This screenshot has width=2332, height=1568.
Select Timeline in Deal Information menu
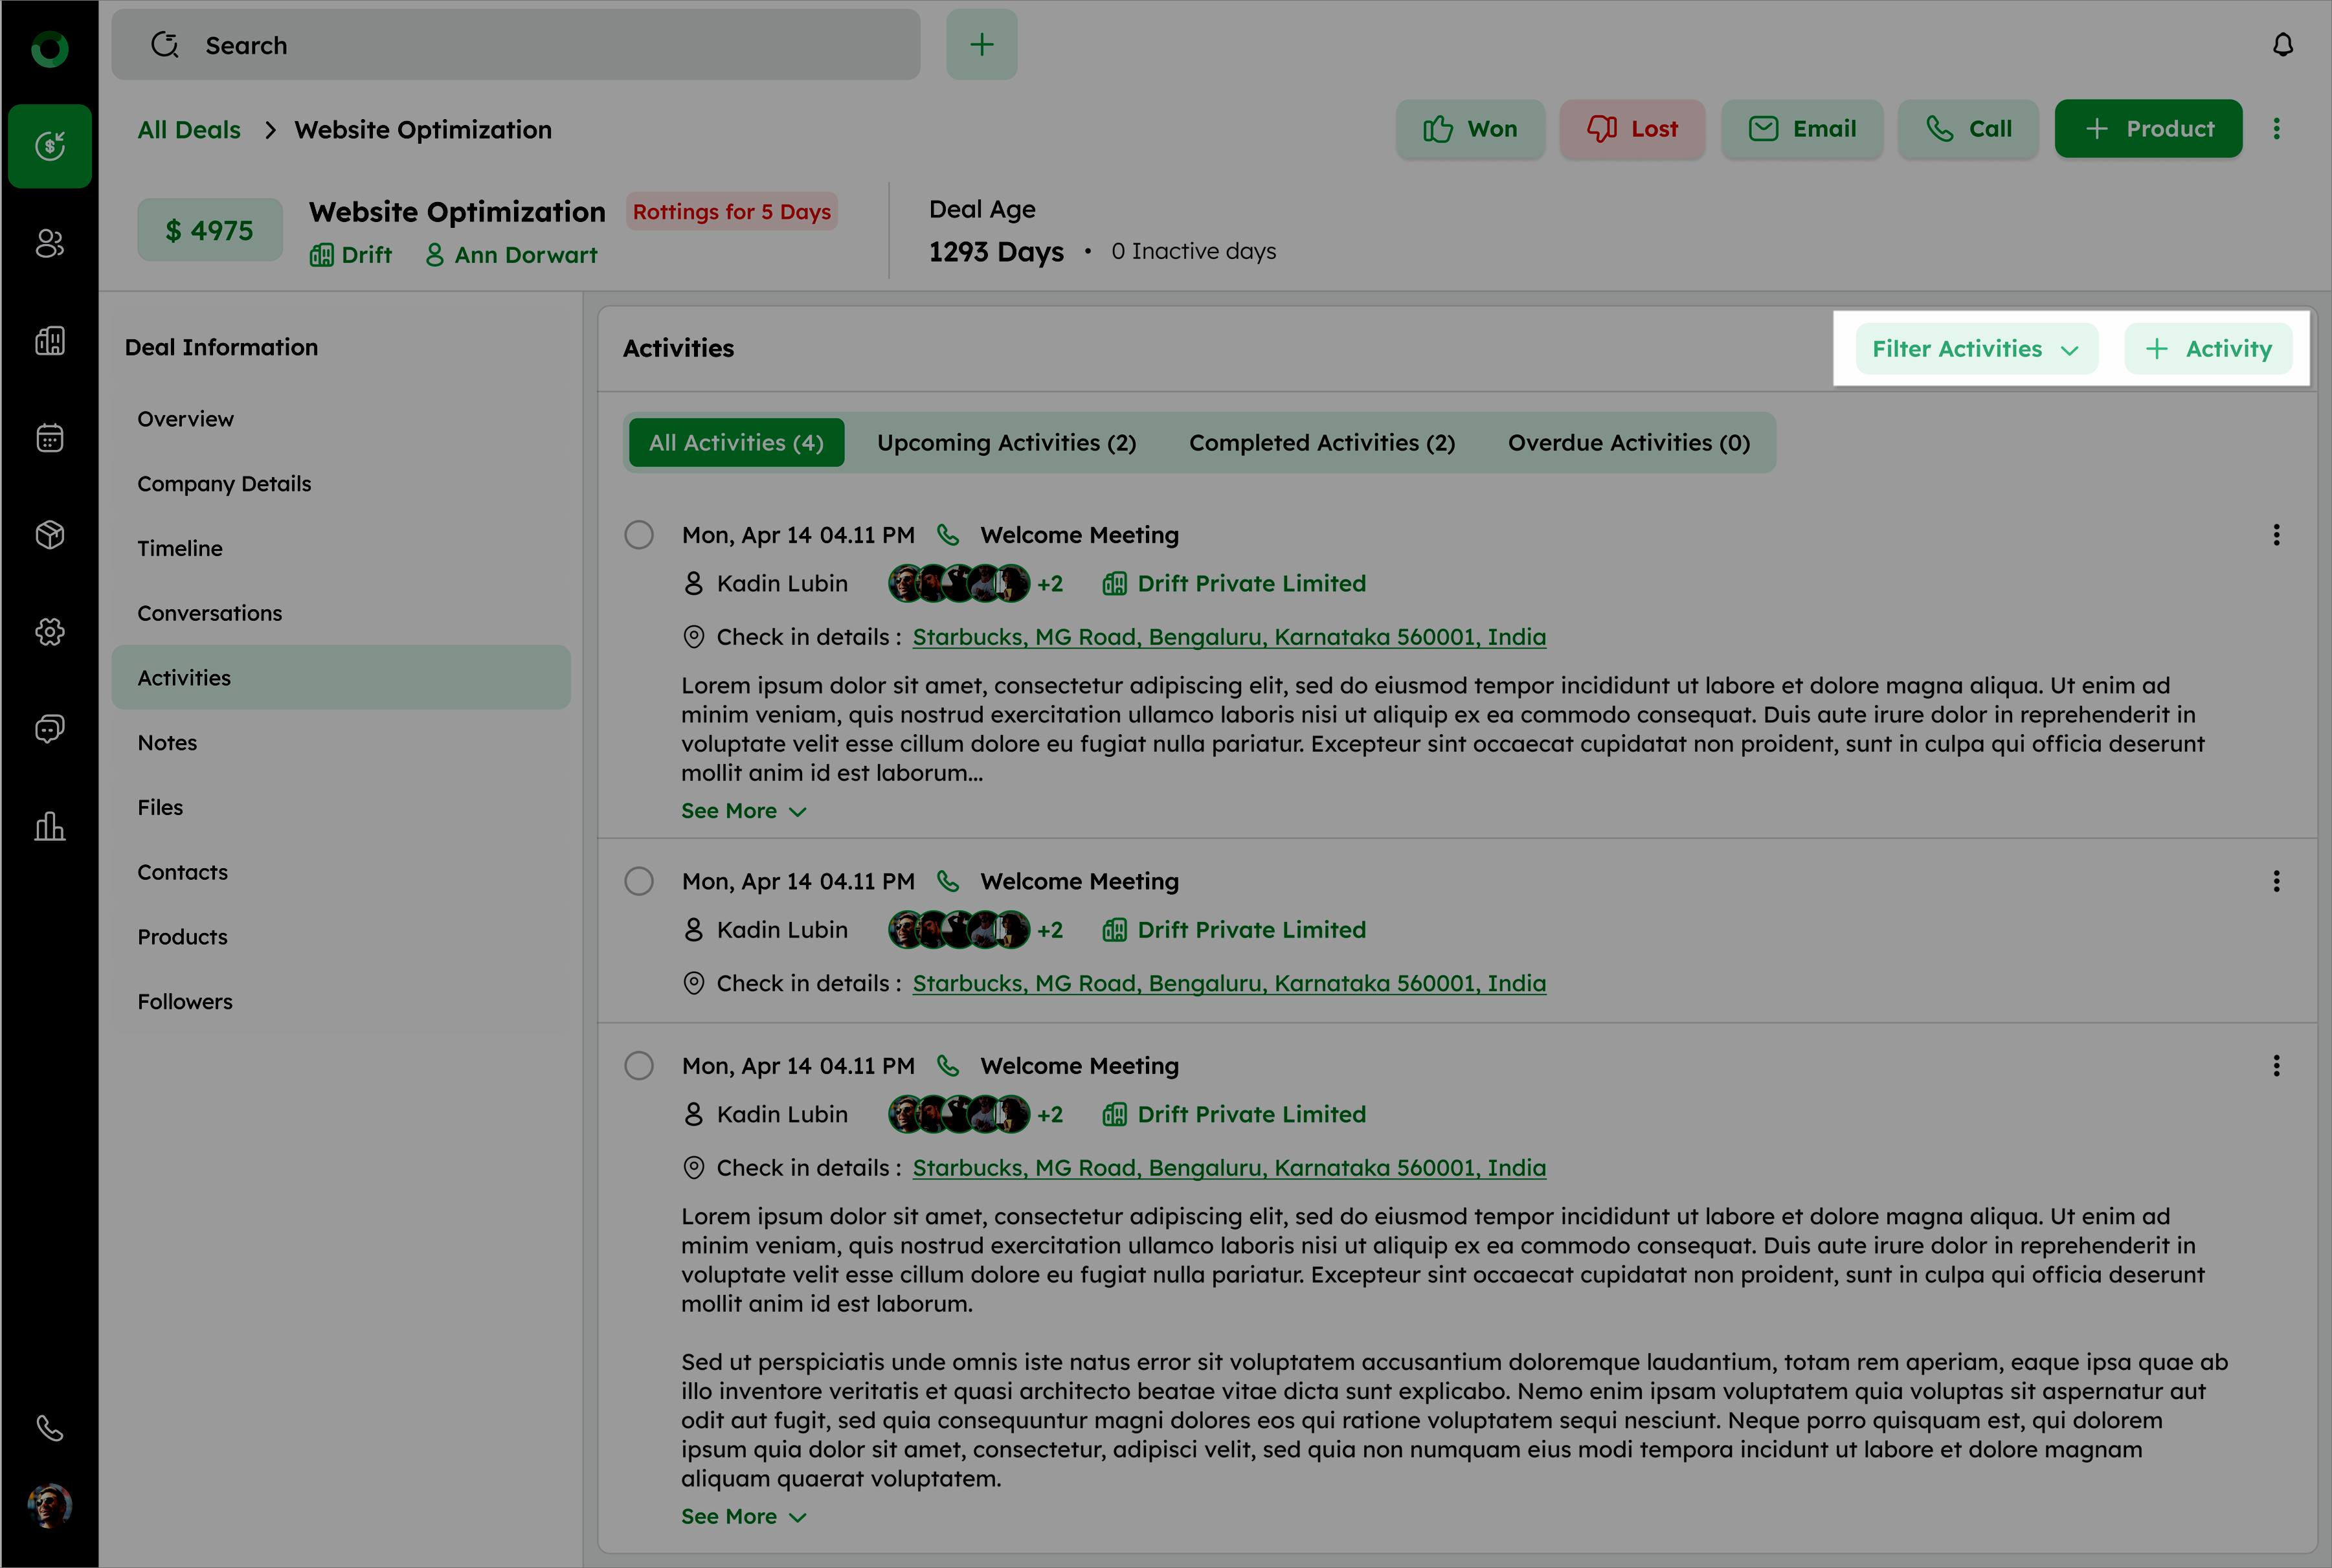pyautogui.click(x=180, y=548)
